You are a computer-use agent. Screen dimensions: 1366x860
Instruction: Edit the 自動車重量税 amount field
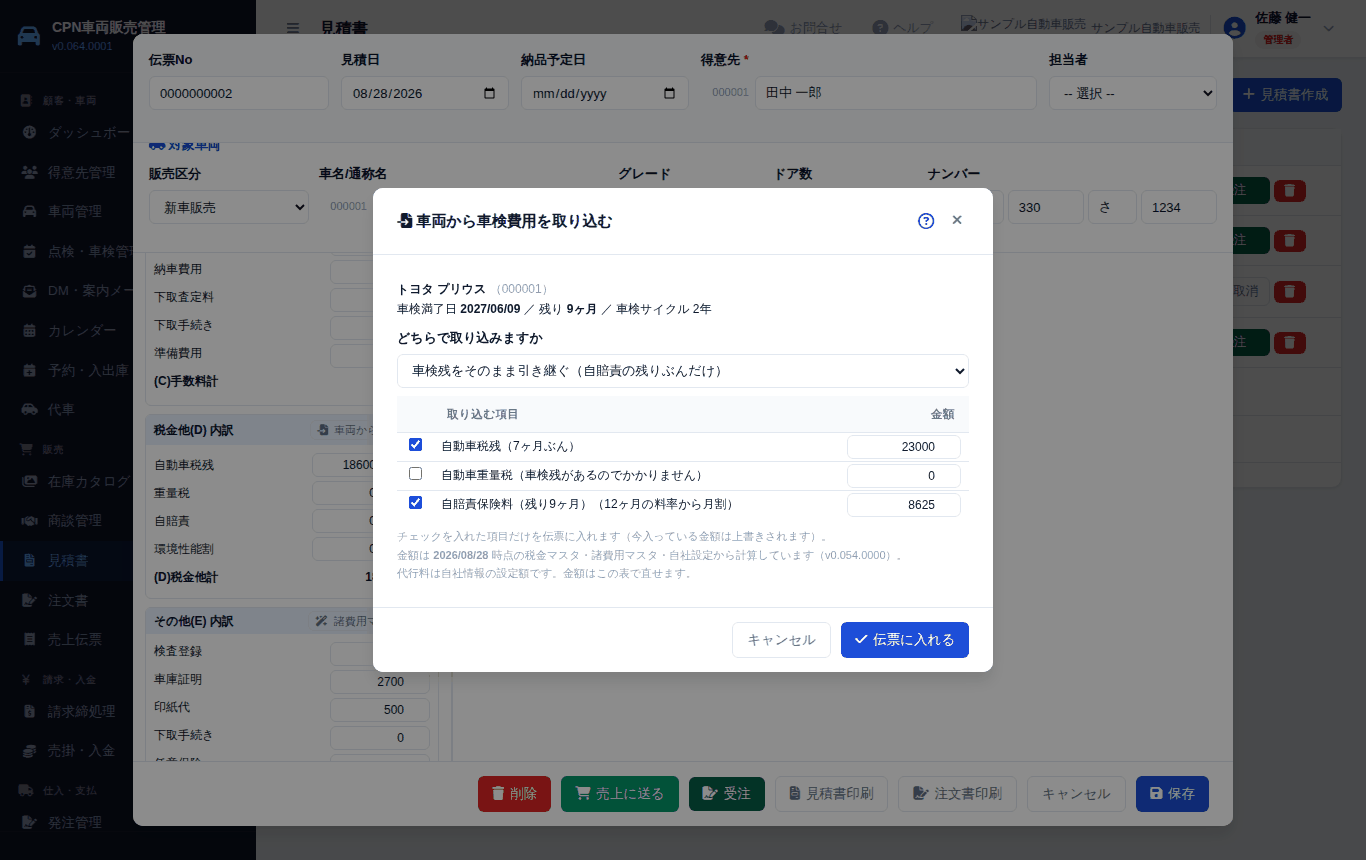[904, 476]
